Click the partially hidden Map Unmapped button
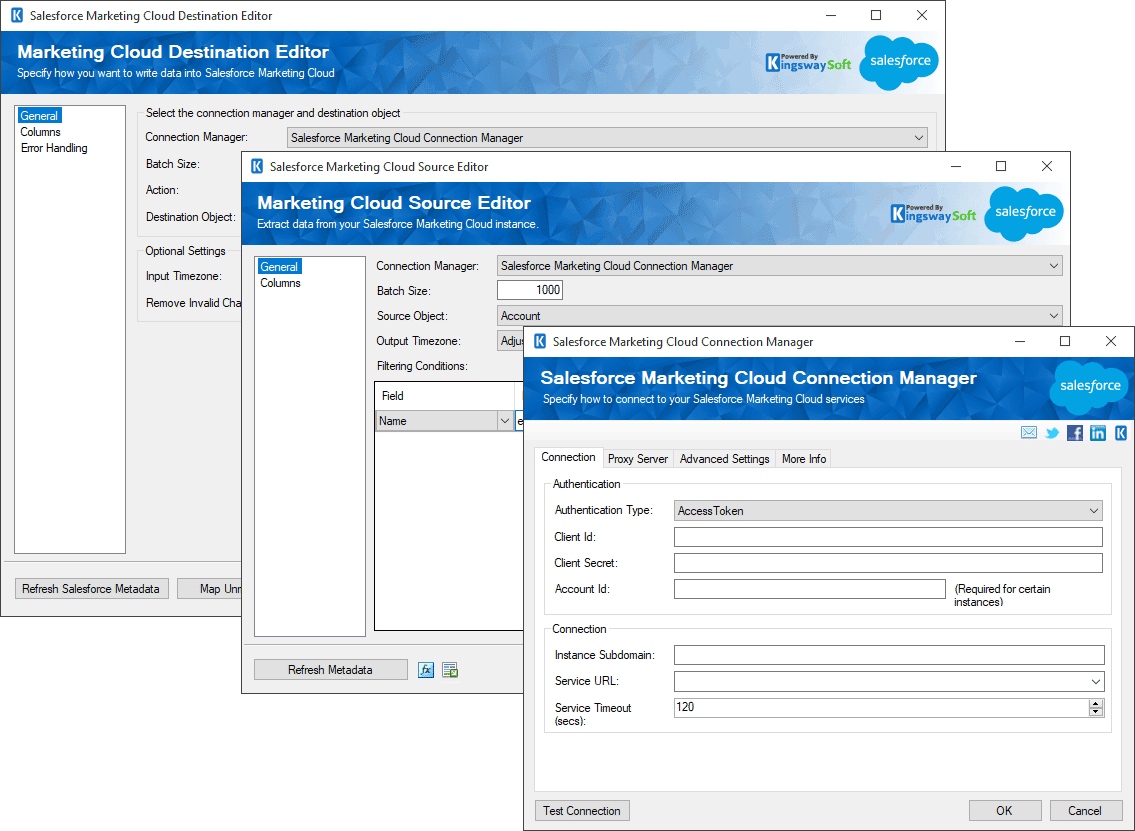 click(x=209, y=589)
